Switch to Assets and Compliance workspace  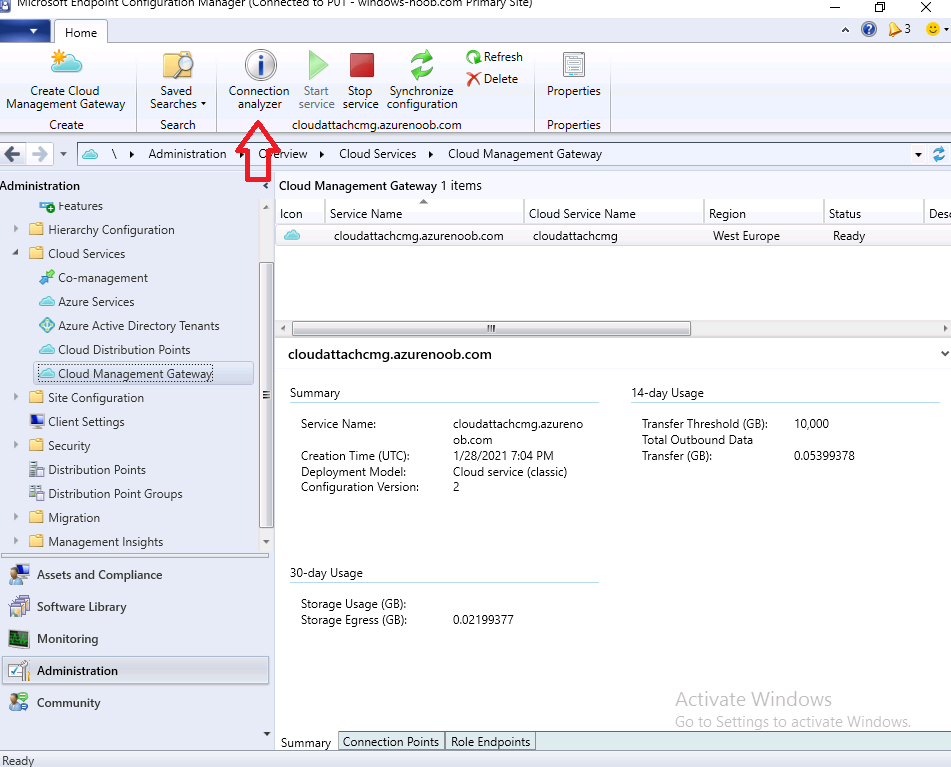pos(135,575)
